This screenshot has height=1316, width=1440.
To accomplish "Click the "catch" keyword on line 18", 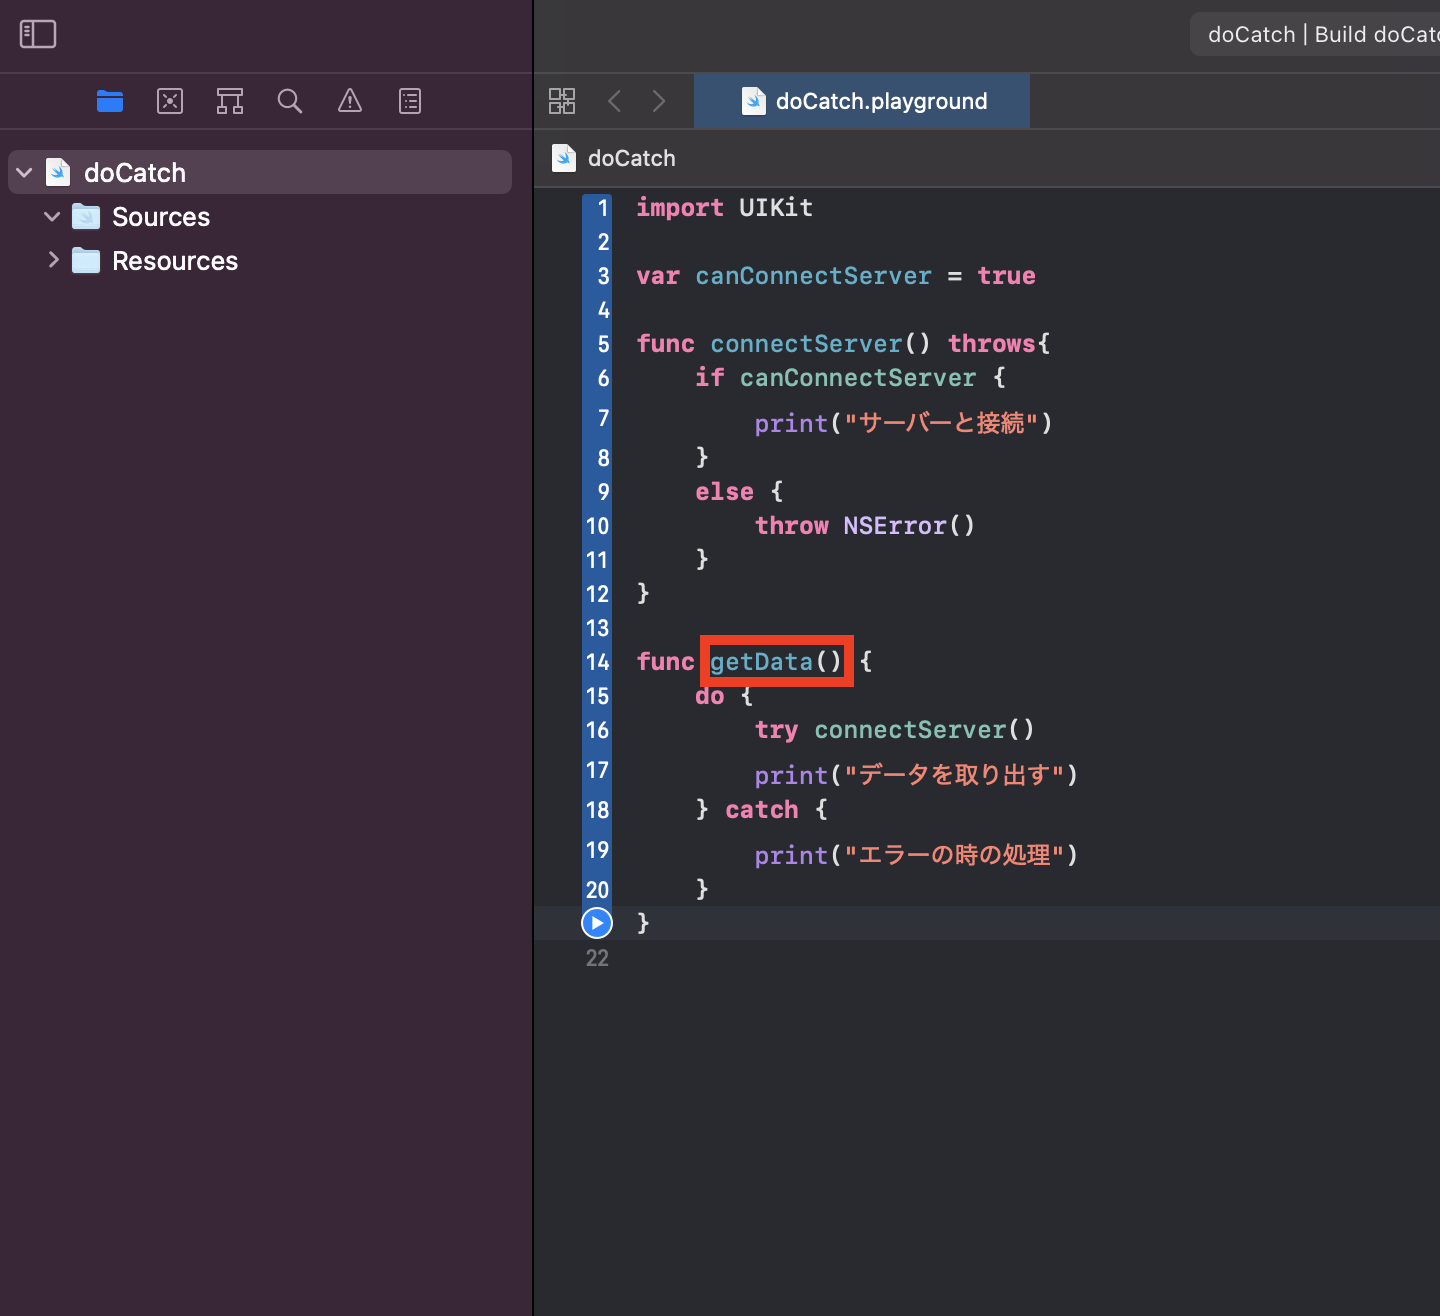I will (x=762, y=810).
